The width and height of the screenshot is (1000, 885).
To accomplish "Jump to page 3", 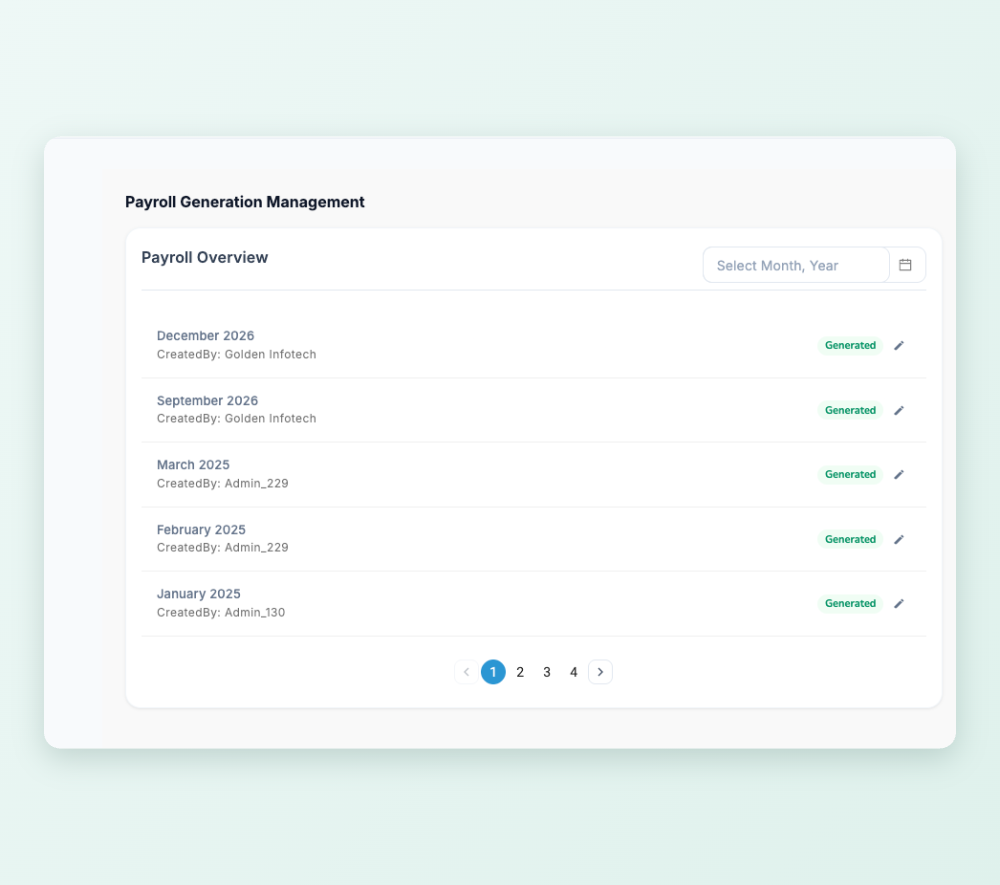I will coord(547,672).
